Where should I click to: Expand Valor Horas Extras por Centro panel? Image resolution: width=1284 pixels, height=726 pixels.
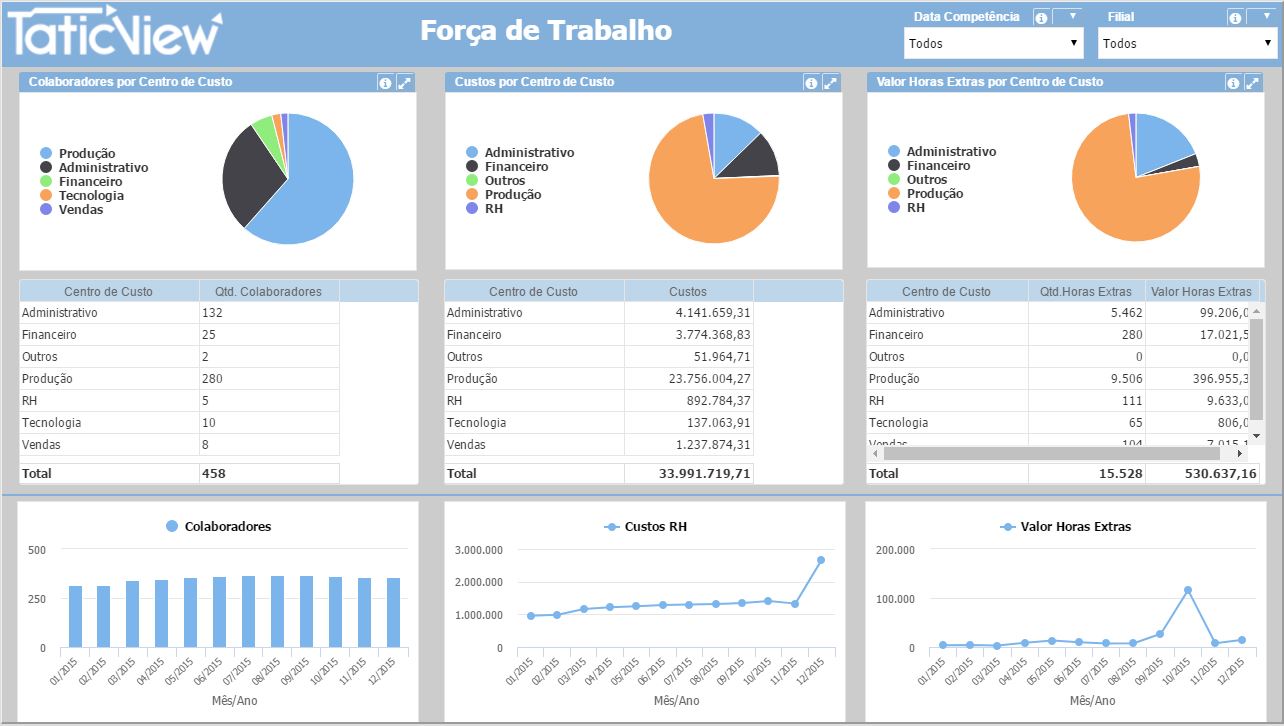tap(1252, 83)
